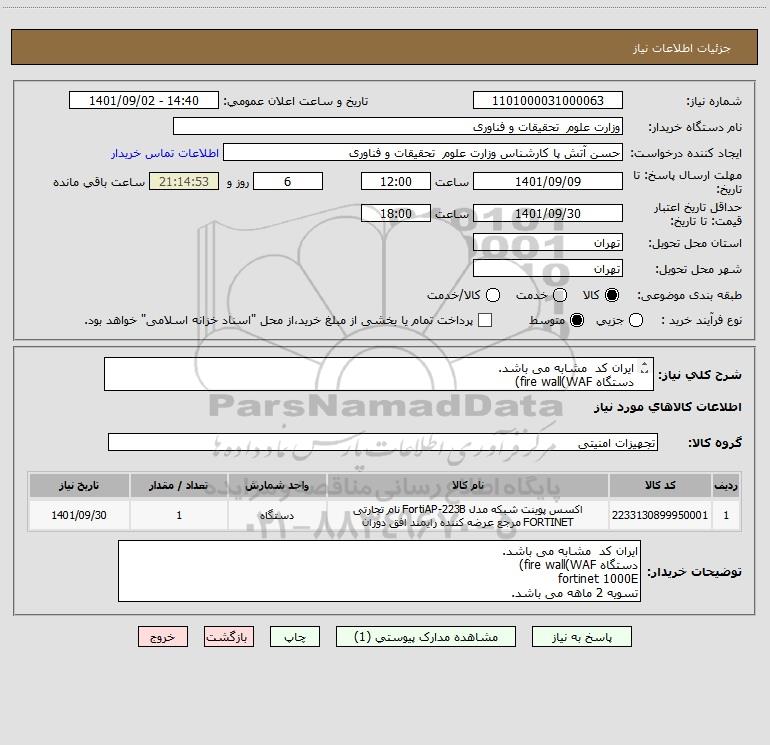Click the اطلاعات کالاهای مورد نیاز heading

[x=668, y=407]
